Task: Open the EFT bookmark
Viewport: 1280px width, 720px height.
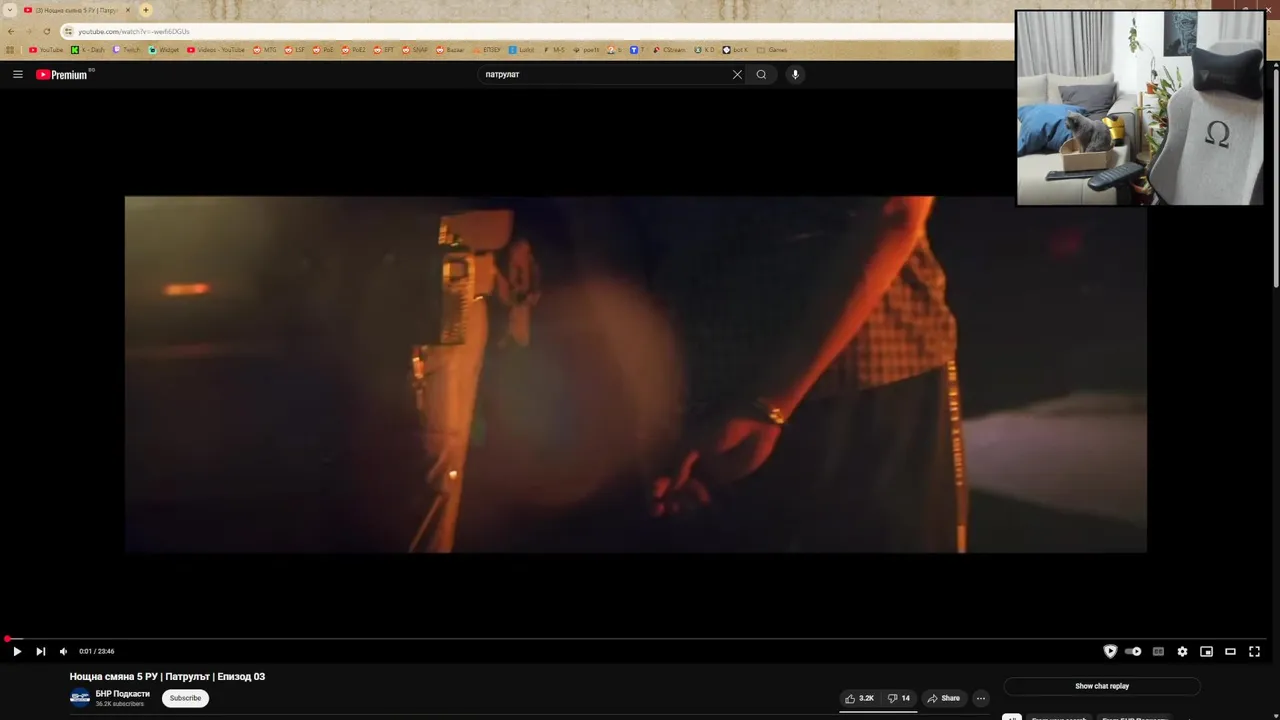Action: [383, 50]
